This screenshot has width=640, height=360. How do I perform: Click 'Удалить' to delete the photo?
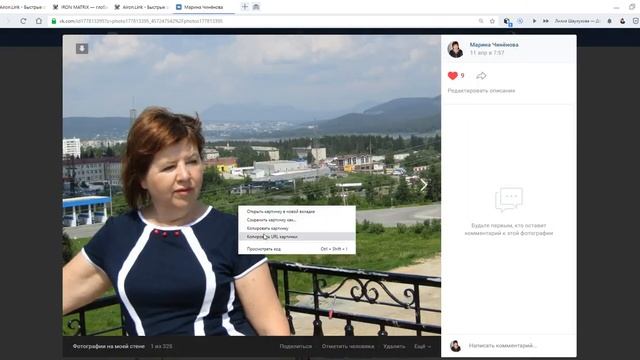click(394, 346)
